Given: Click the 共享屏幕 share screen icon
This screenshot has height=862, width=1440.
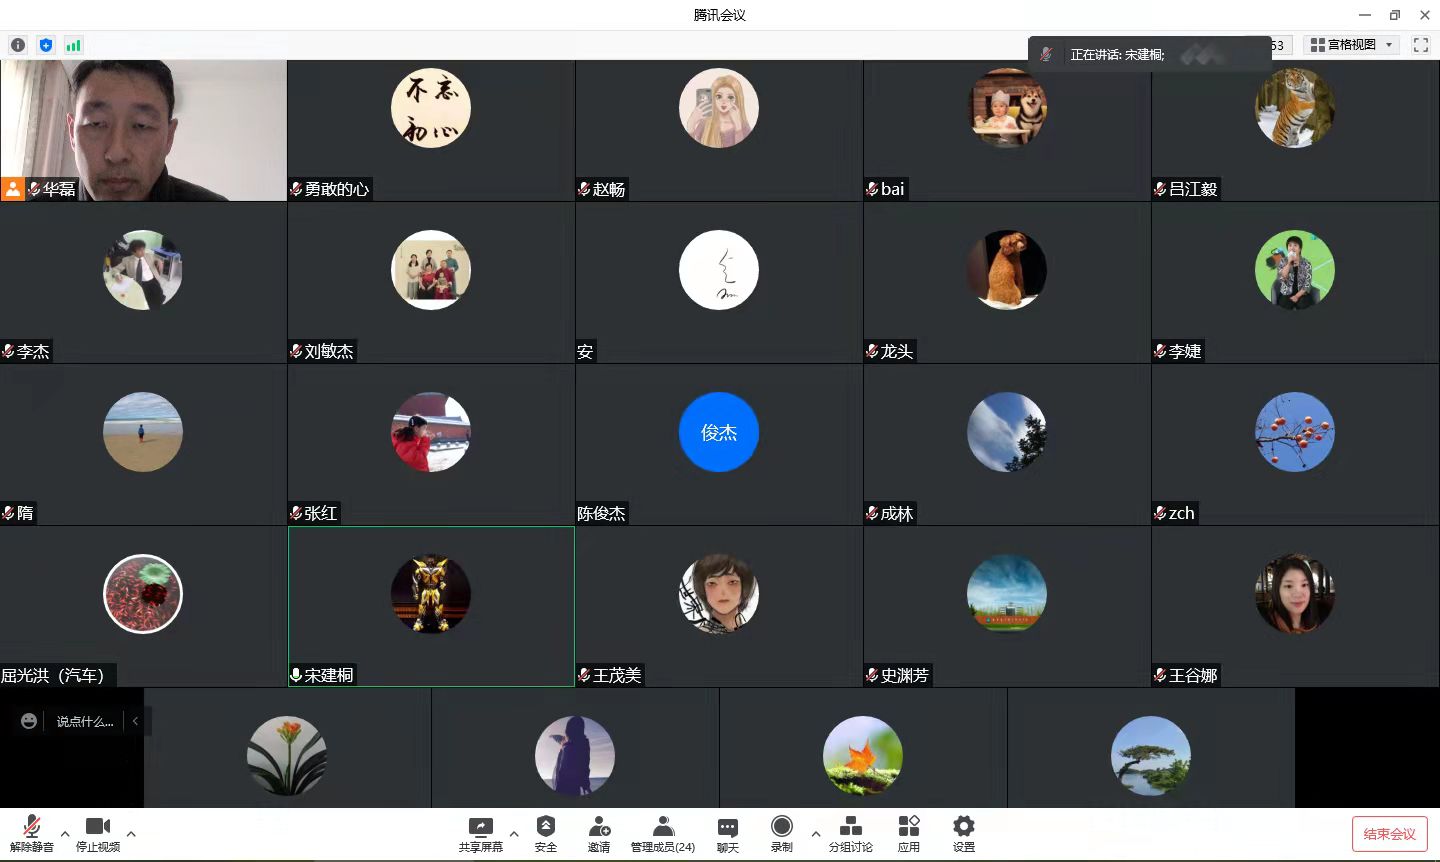Looking at the screenshot, I should (x=480, y=832).
